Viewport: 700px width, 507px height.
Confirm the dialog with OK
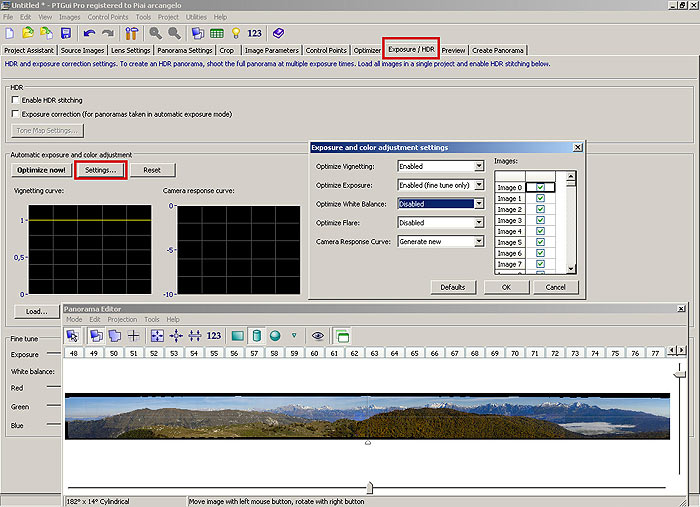click(x=506, y=287)
